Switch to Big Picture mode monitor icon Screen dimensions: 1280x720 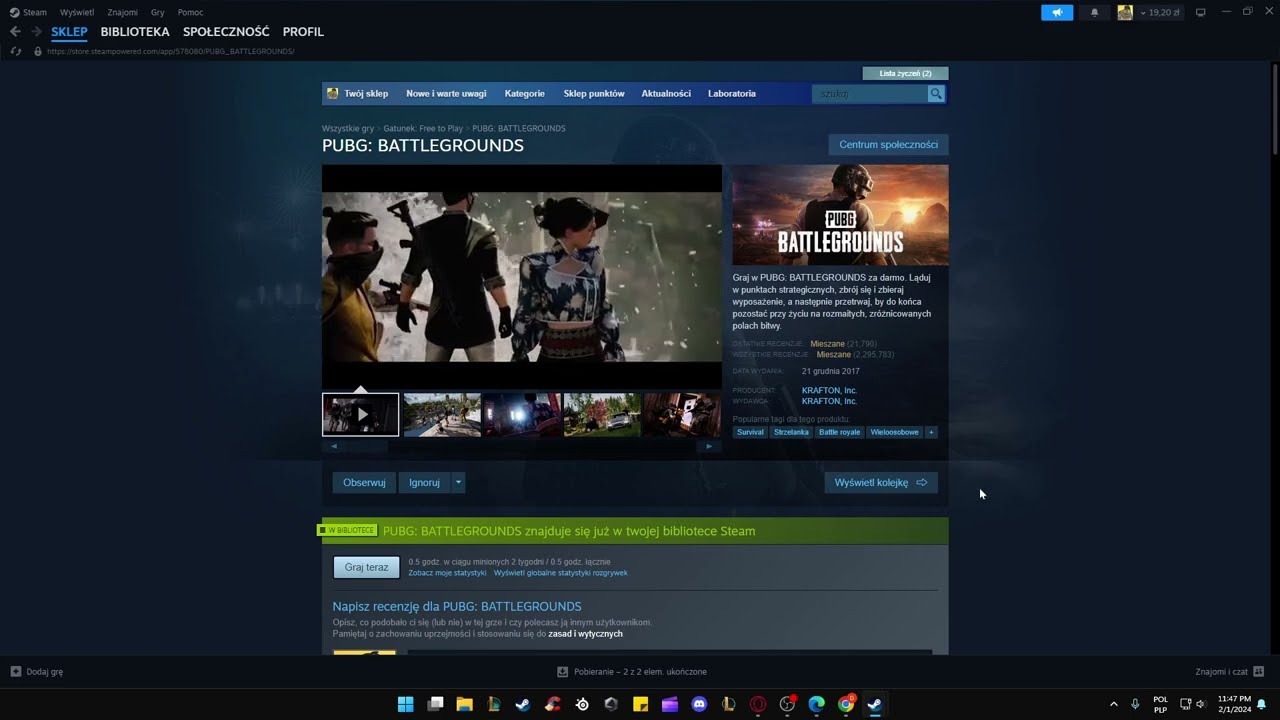(x=1201, y=12)
